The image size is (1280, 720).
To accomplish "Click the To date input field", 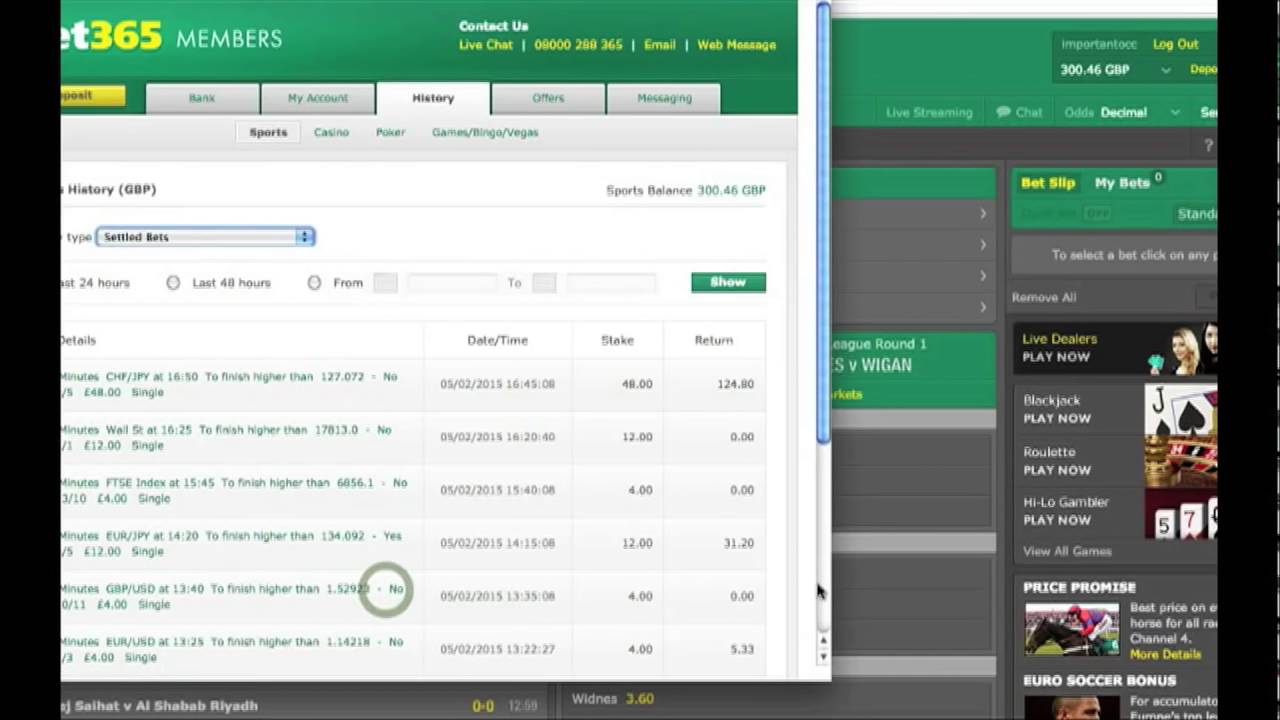I will [611, 283].
